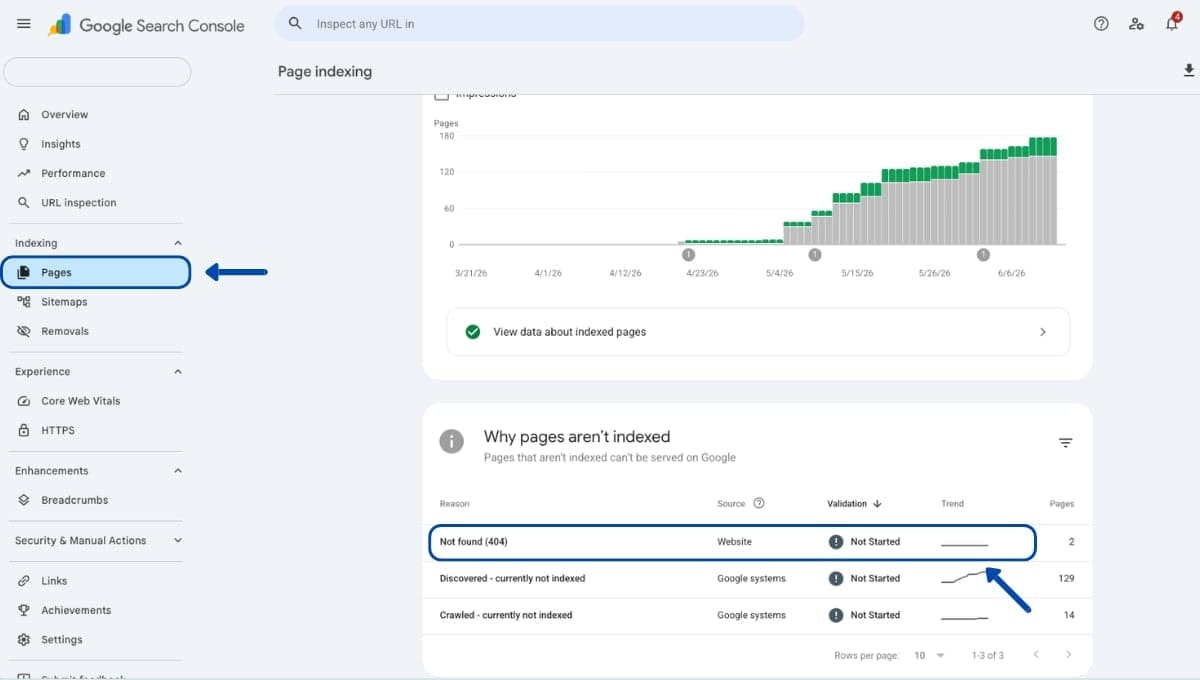
Task: Collapse the Enhancements section
Action: tap(178, 470)
